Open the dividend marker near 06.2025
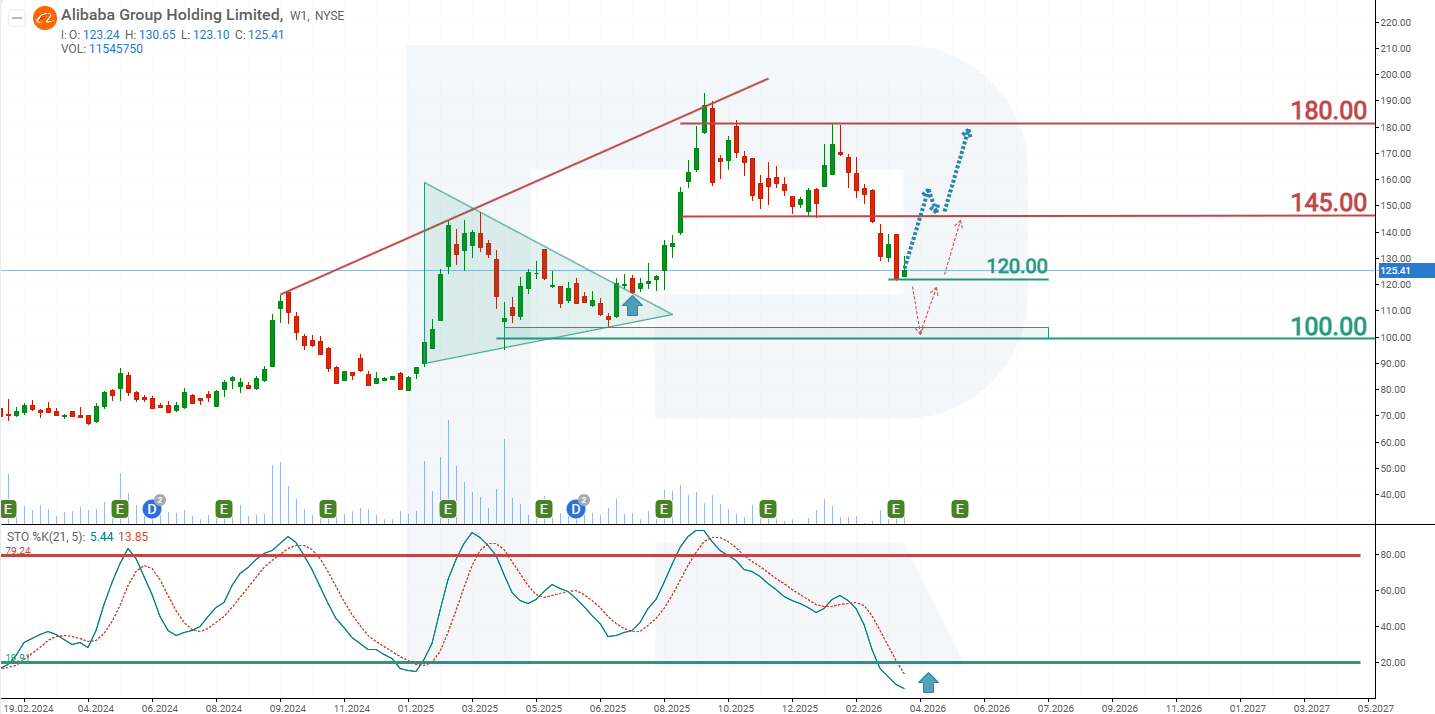This screenshot has height=714, width=1435. (577, 509)
